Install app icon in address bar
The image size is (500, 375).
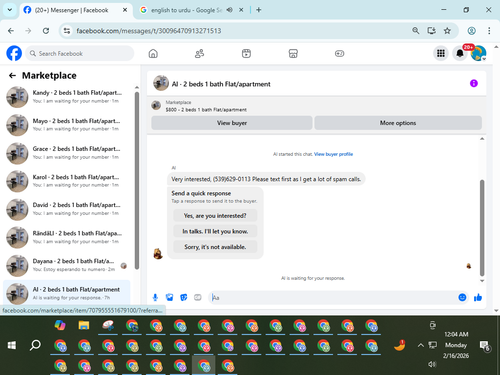[x=432, y=31]
